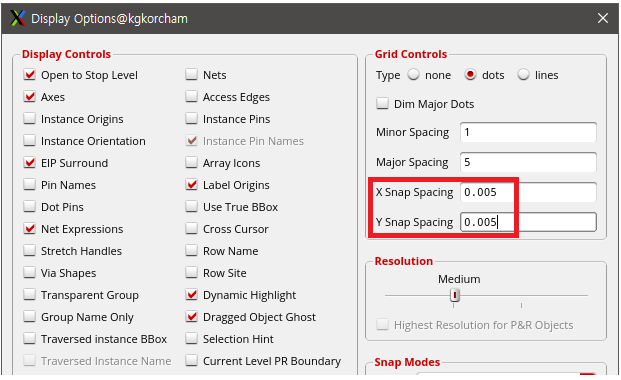Screen dimensions: 621x380
Task: Click the Major Spacing field
Action: (528, 162)
